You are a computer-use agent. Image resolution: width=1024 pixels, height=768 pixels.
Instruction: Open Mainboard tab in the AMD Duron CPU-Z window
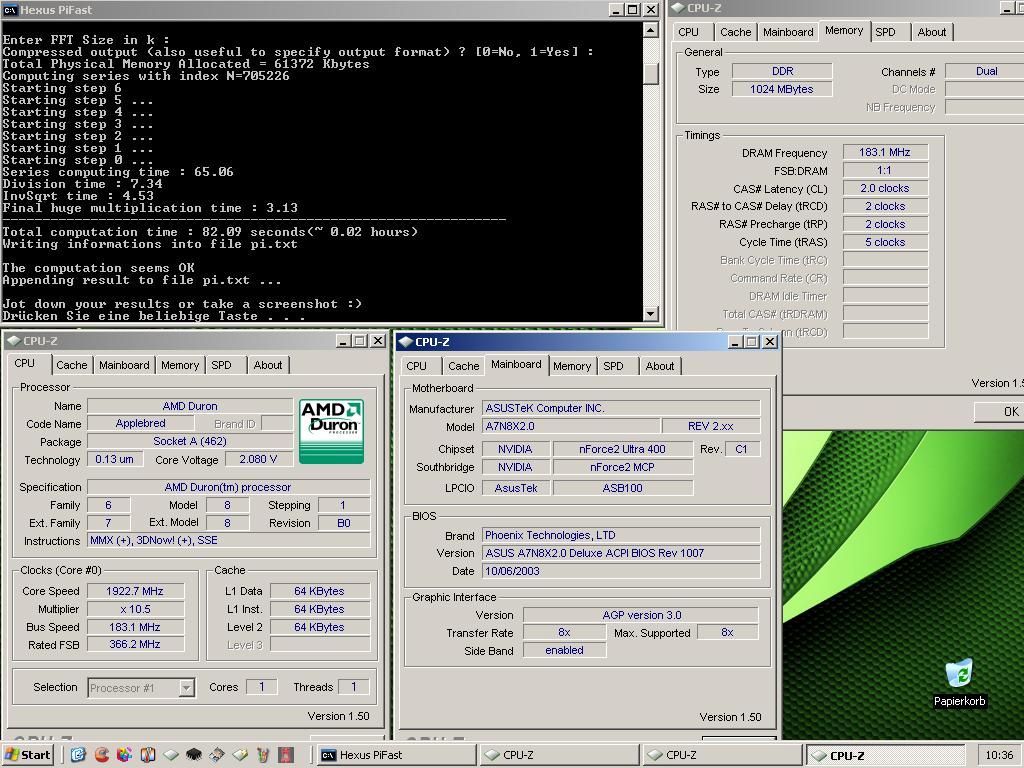[124, 365]
